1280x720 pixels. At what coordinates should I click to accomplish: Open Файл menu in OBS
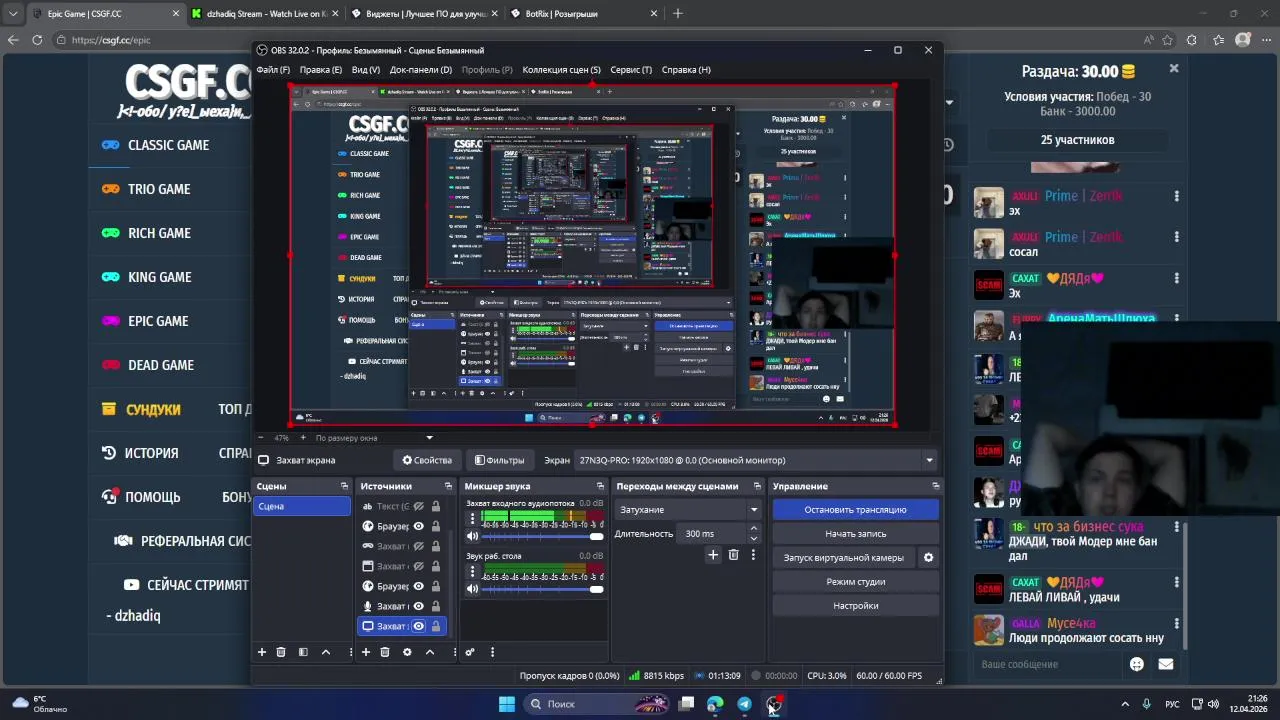pyautogui.click(x=273, y=70)
